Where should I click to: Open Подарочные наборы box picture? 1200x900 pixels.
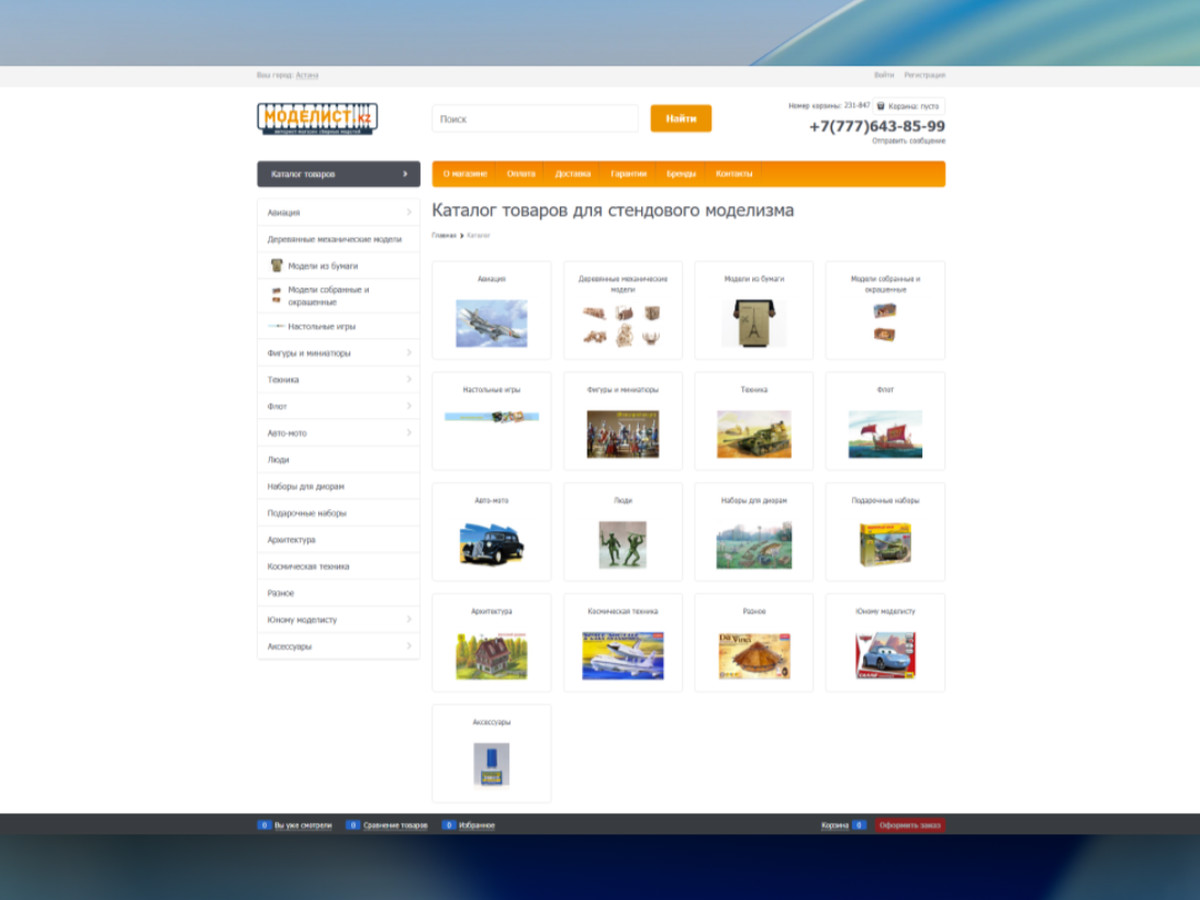coord(885,544)
